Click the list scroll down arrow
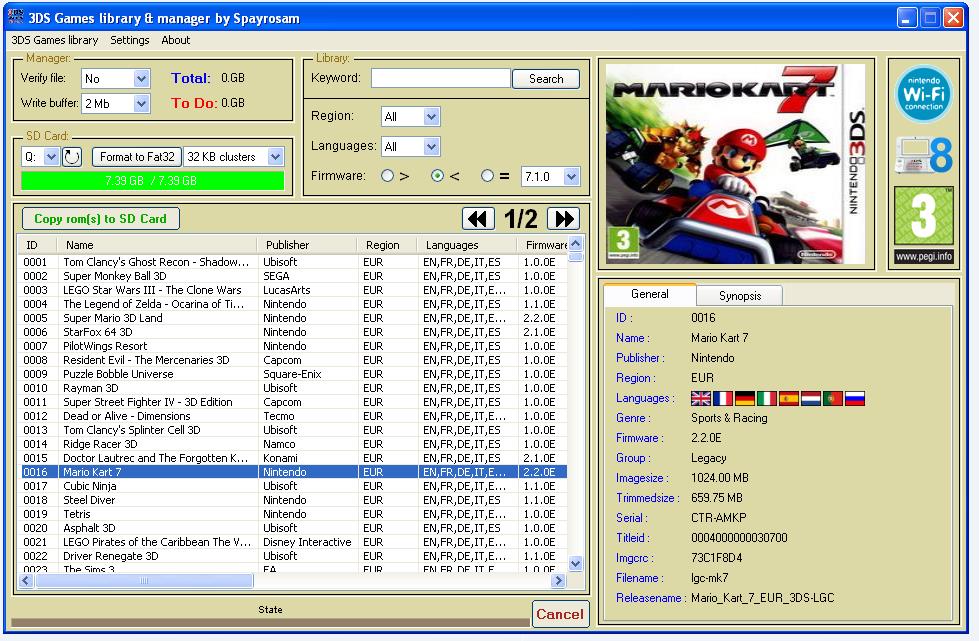979x641 pixels. coord(576,564)
